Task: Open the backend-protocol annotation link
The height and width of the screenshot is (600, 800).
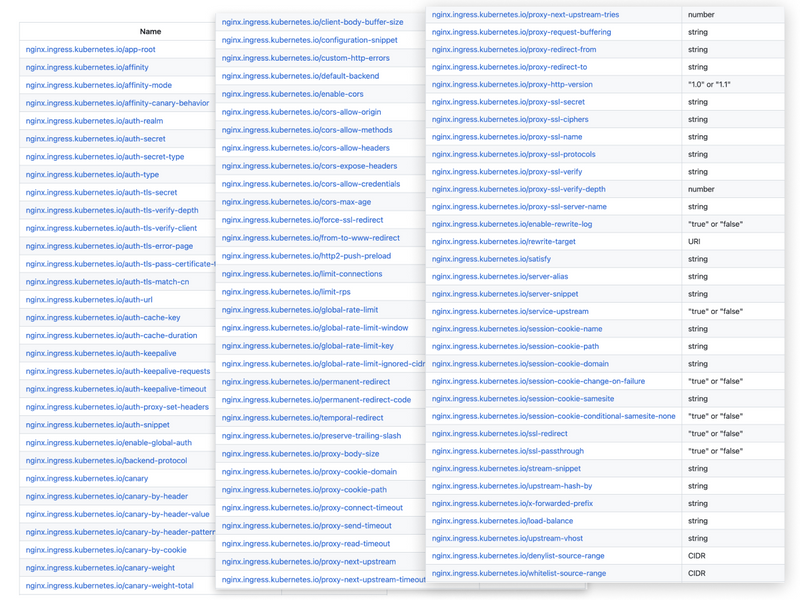Action: [x=106, y=461]
